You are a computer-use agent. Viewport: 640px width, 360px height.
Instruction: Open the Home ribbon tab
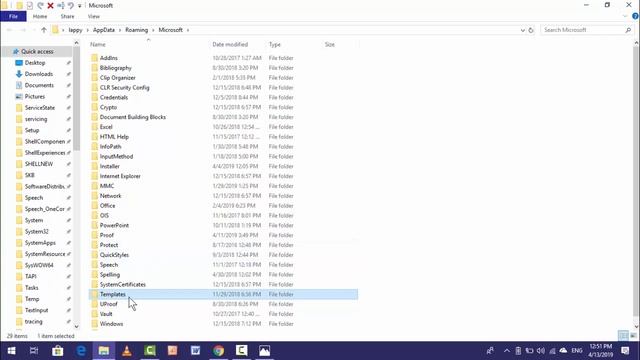coord(40,16)
